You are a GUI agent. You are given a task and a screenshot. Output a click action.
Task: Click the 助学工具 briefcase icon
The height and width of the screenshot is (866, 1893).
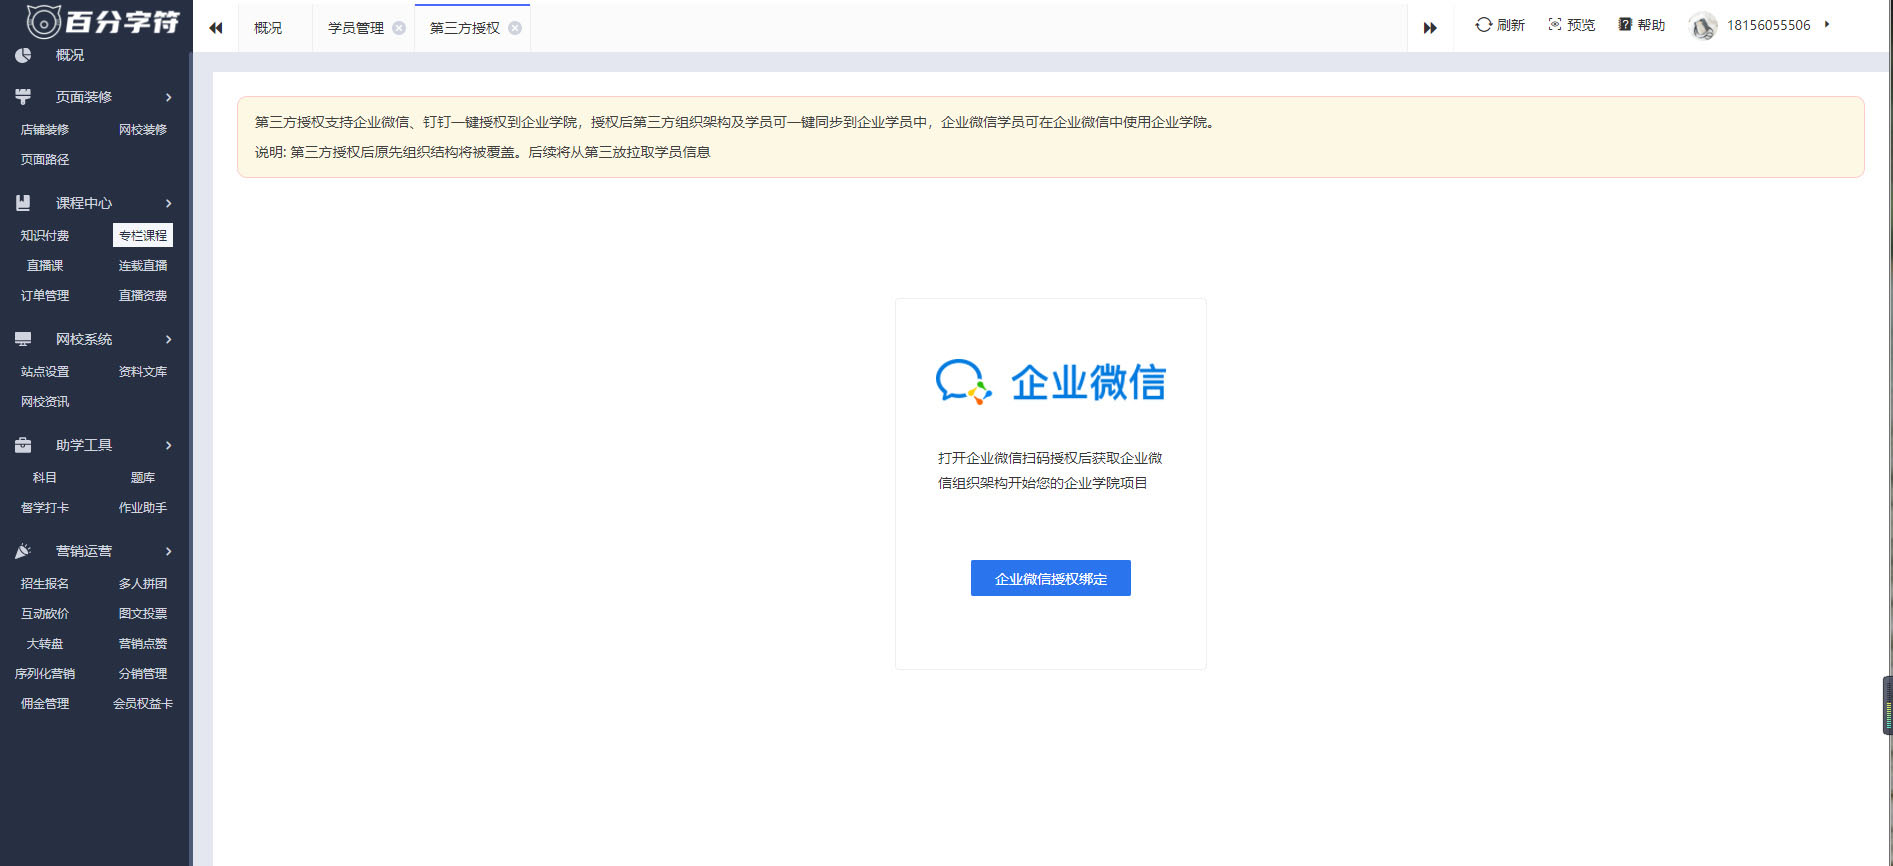tap(23, 445)
